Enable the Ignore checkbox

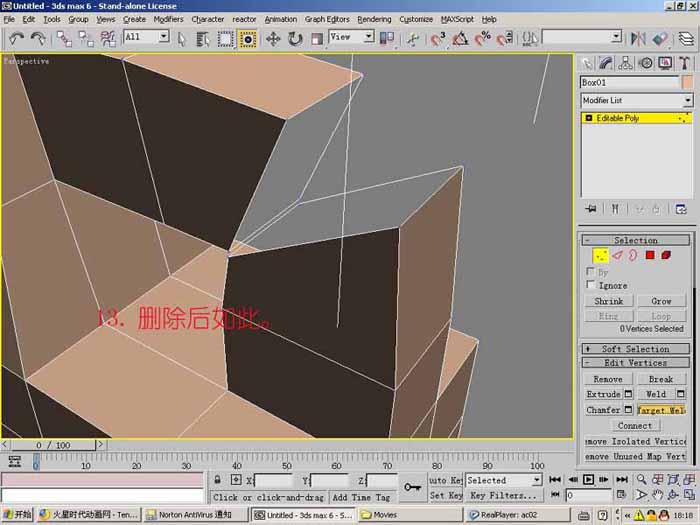(591, 285)
